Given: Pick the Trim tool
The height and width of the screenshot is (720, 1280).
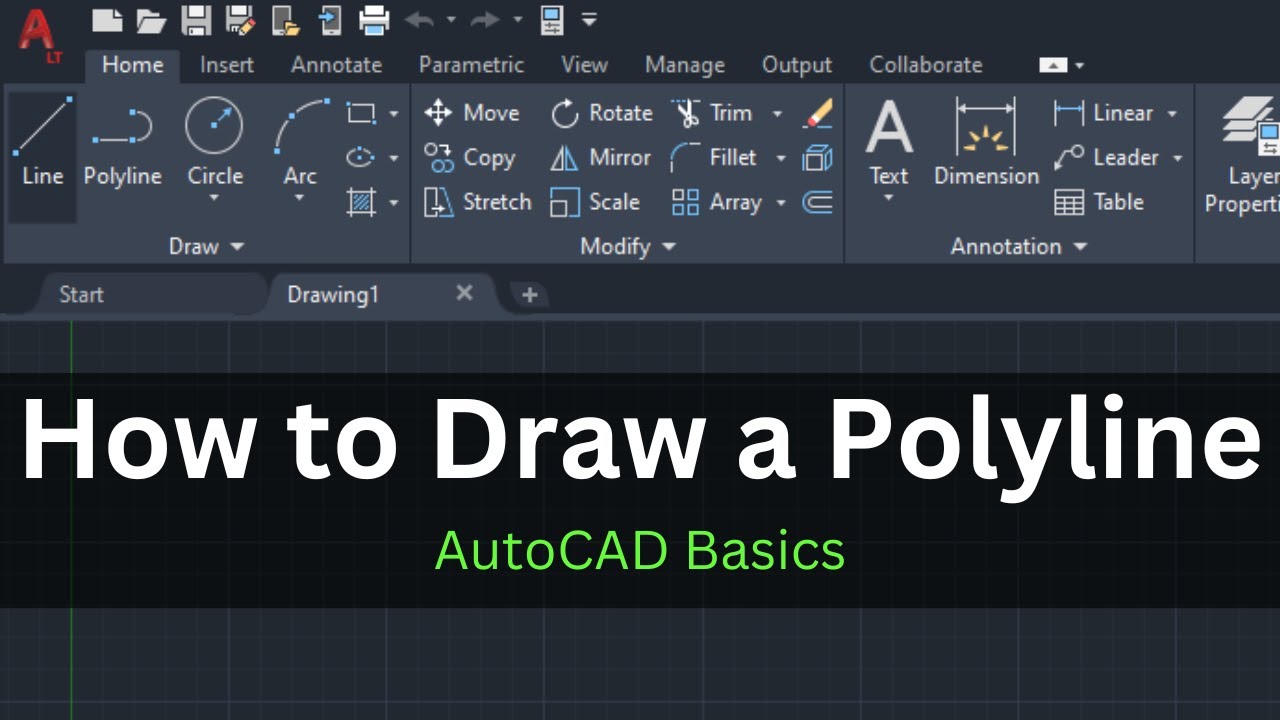Looking at the screenshot, I should pos(712,113).
